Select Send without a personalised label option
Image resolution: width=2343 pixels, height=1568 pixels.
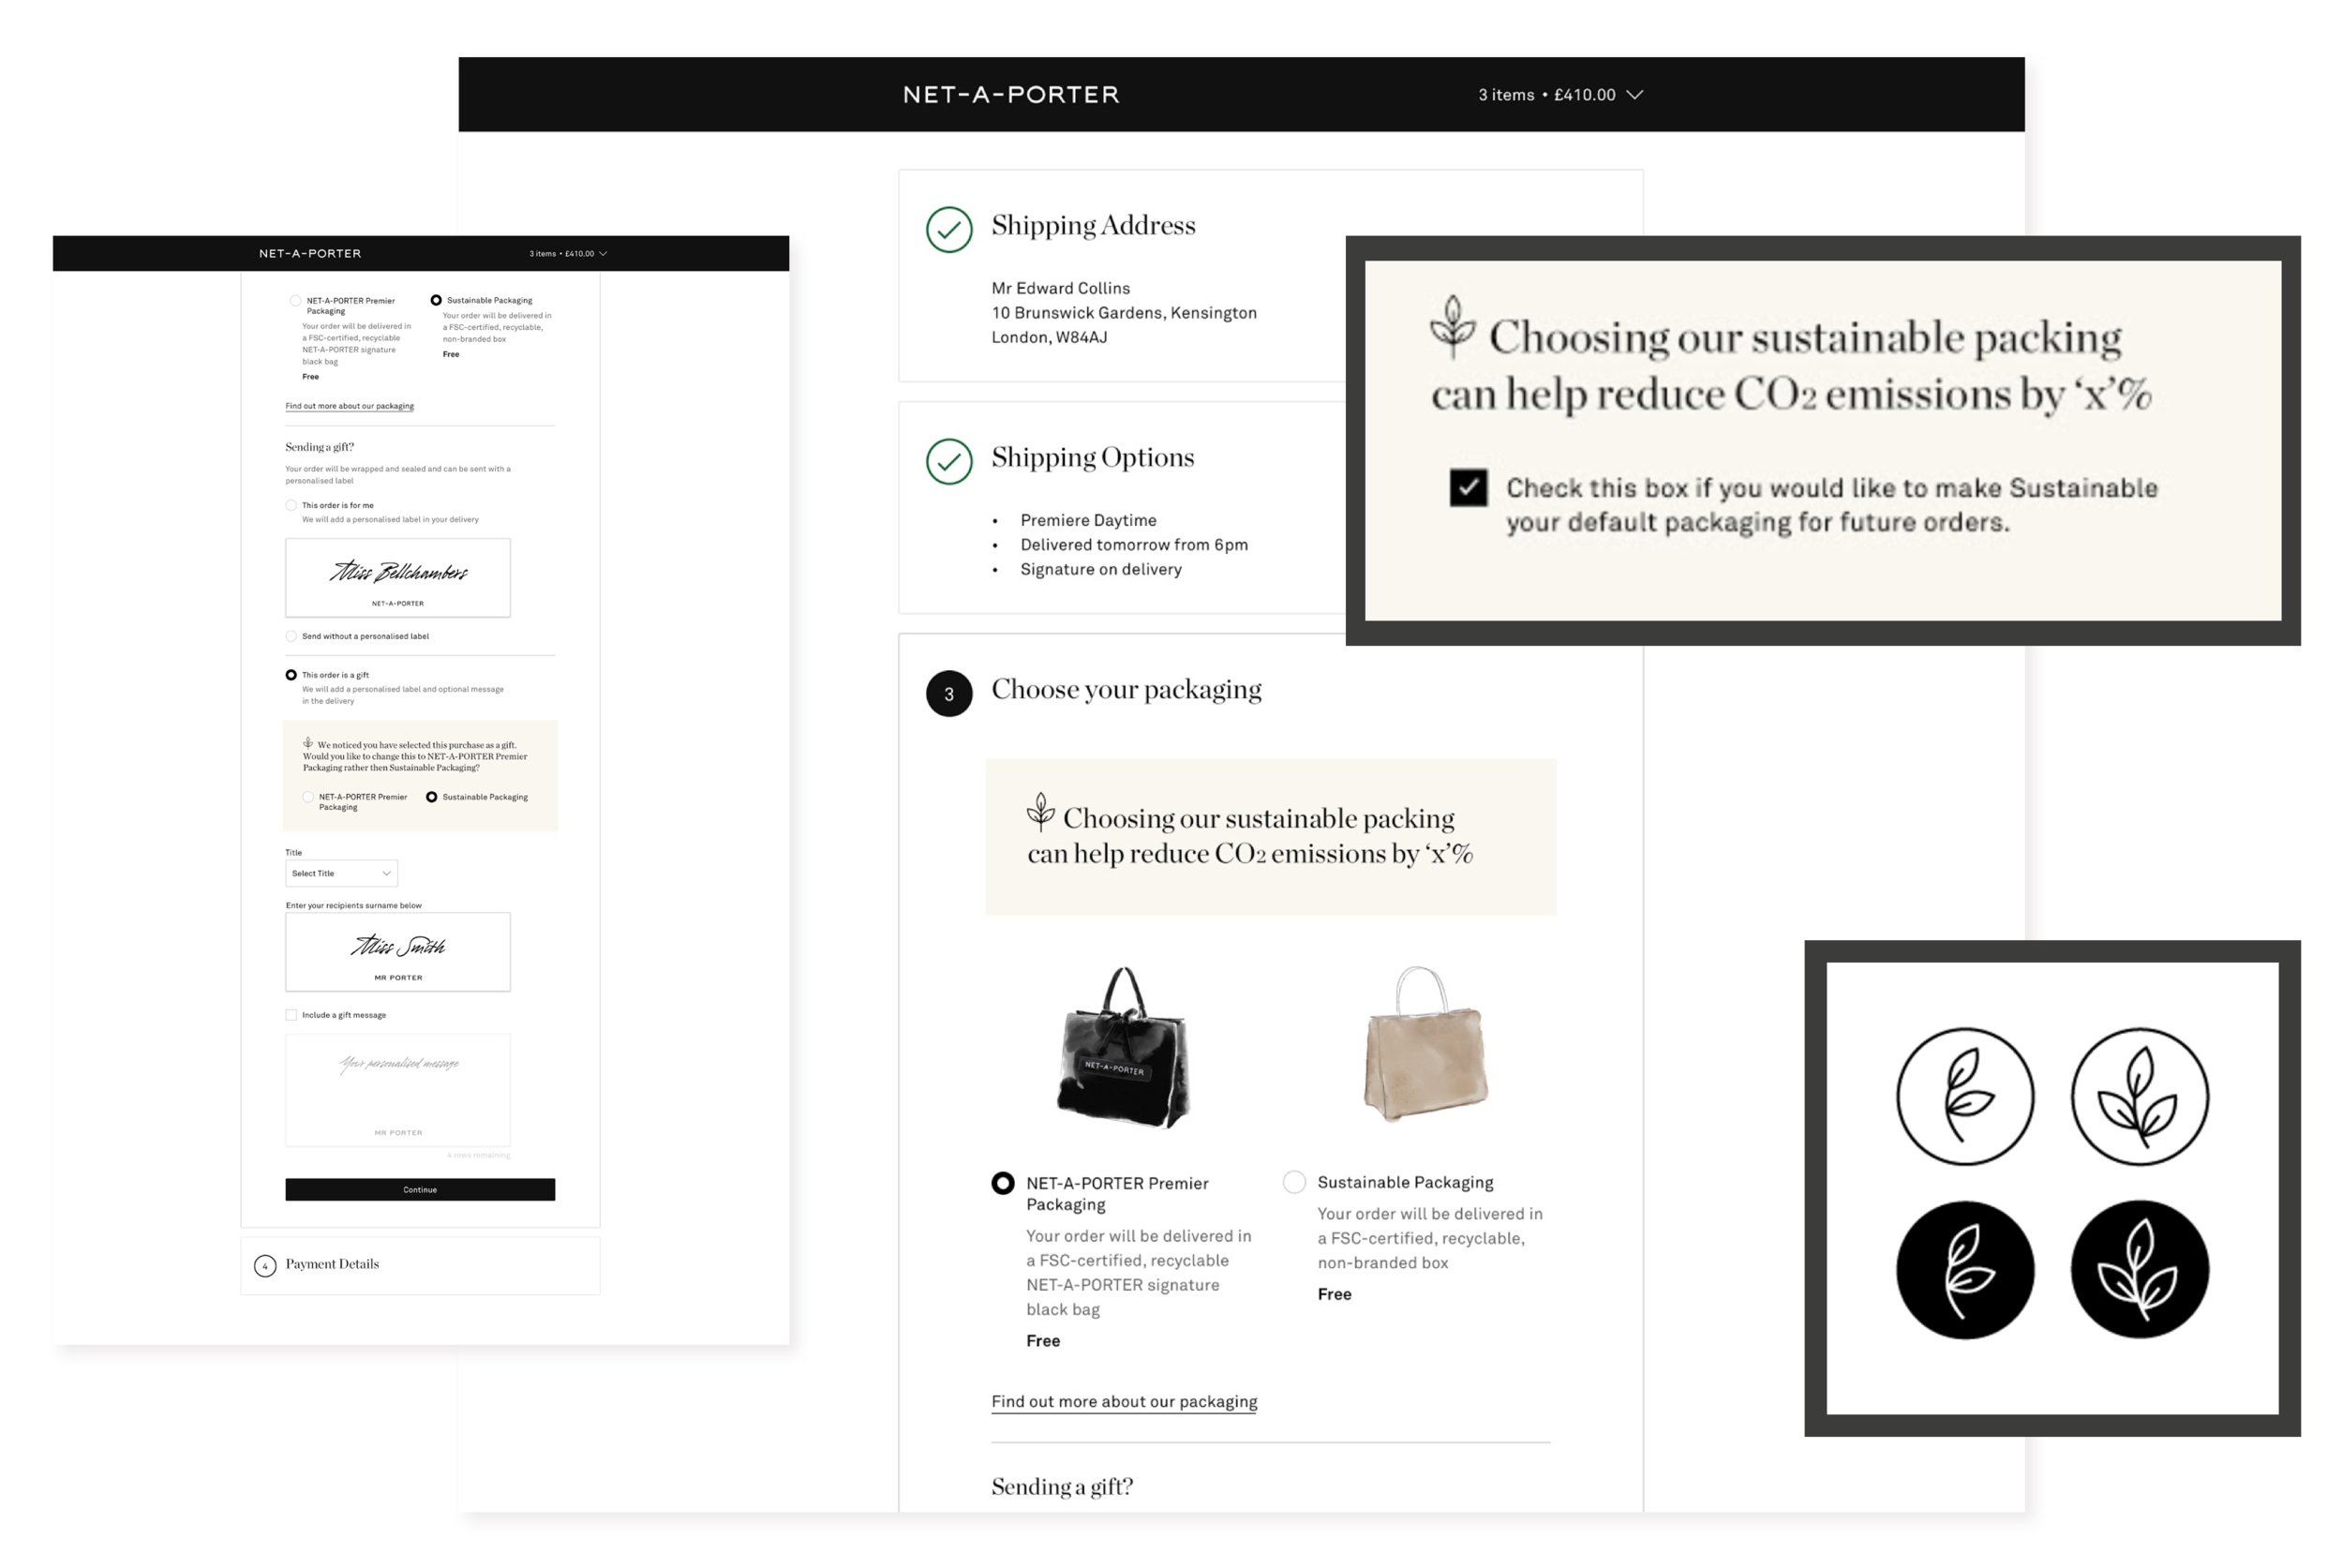[291, 636]
